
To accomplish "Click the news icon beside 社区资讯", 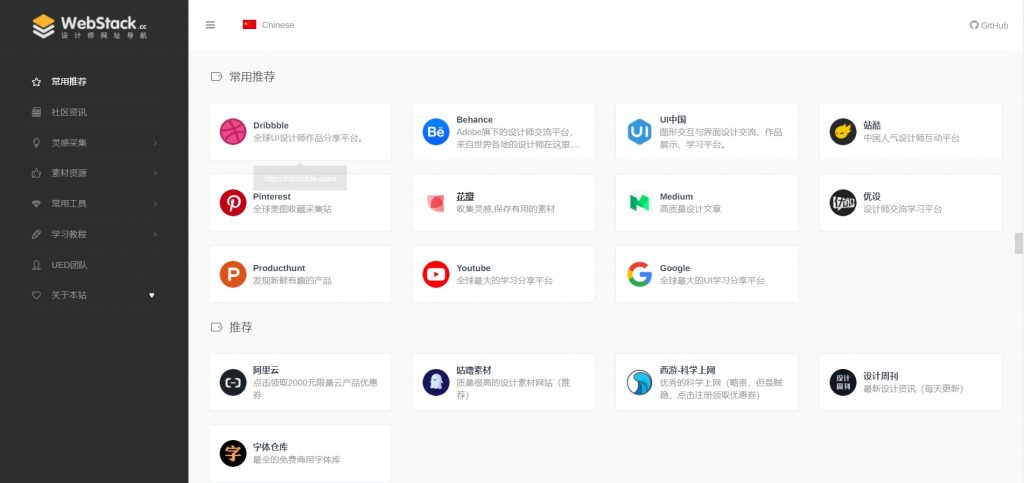I will click(37, 112).
